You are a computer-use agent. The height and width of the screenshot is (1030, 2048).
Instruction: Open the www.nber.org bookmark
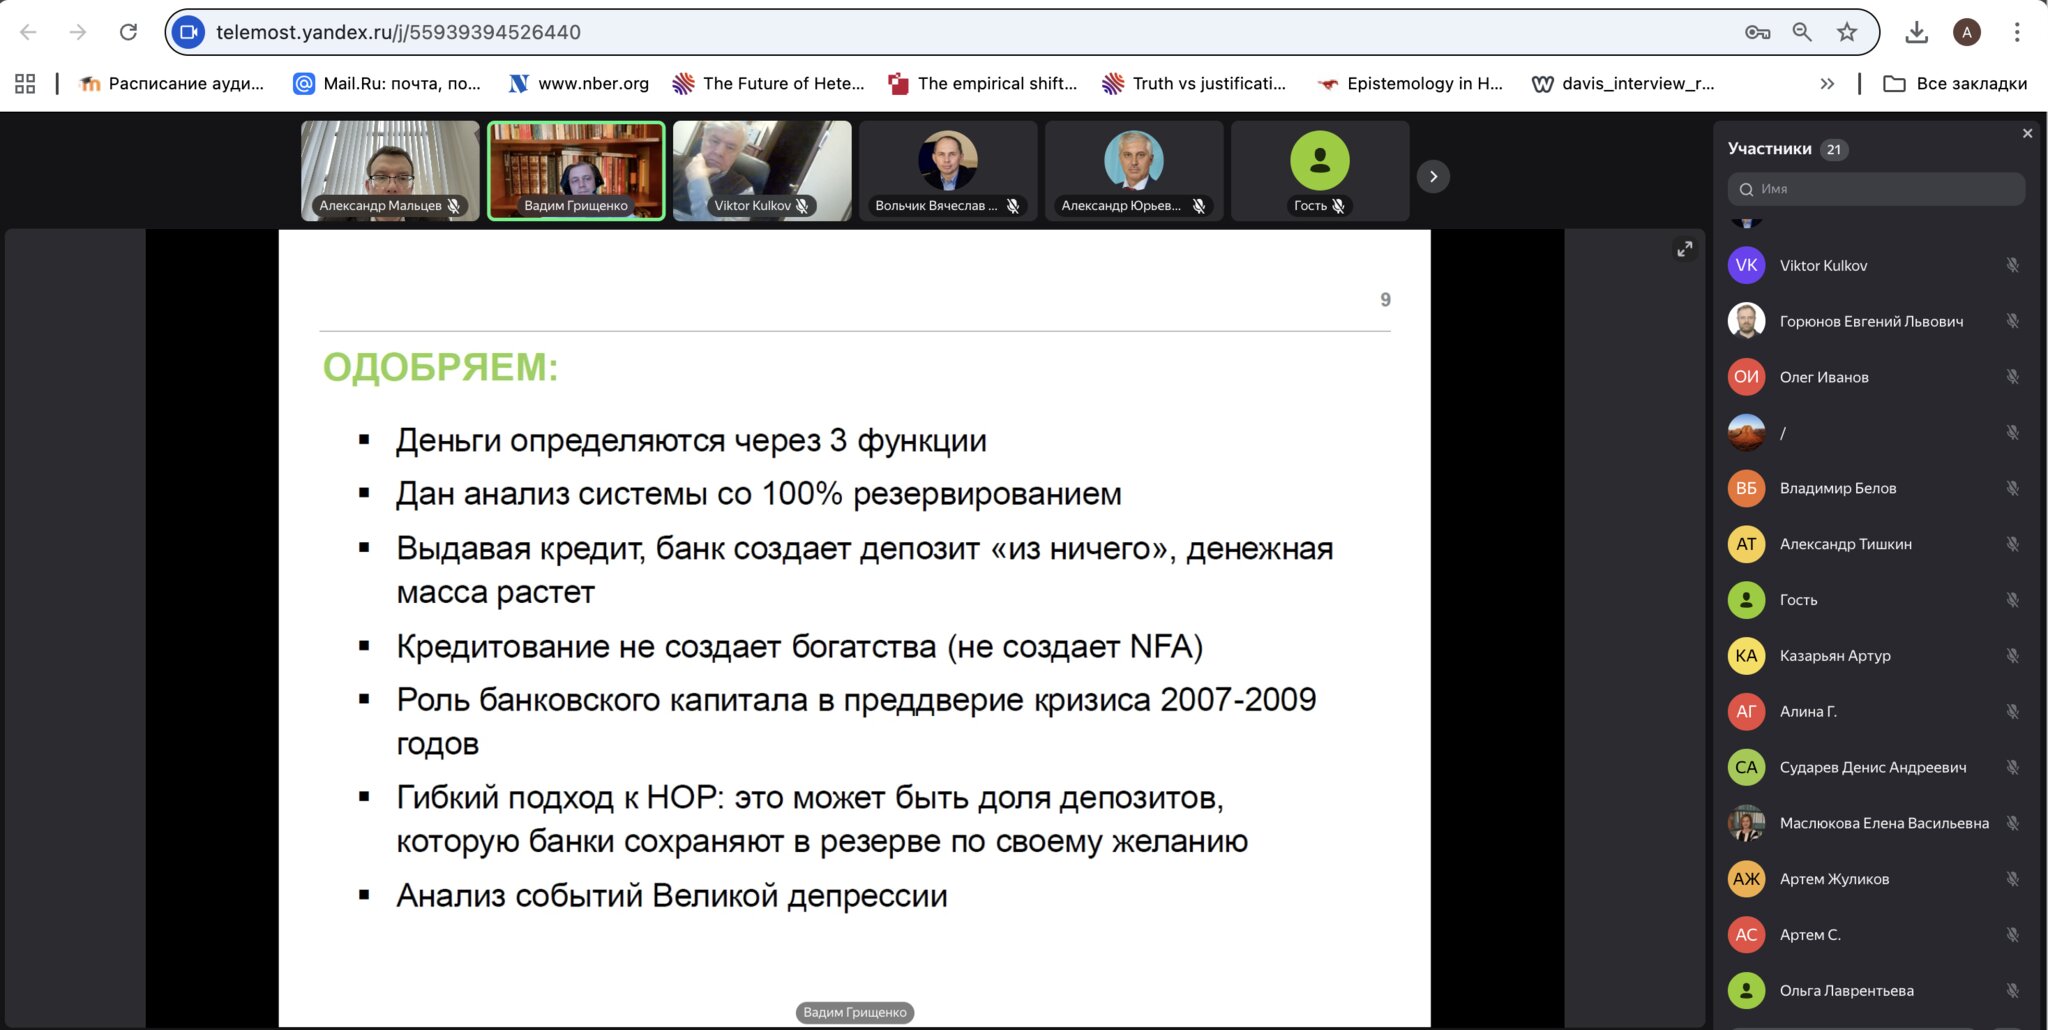(x=579, y=84)
